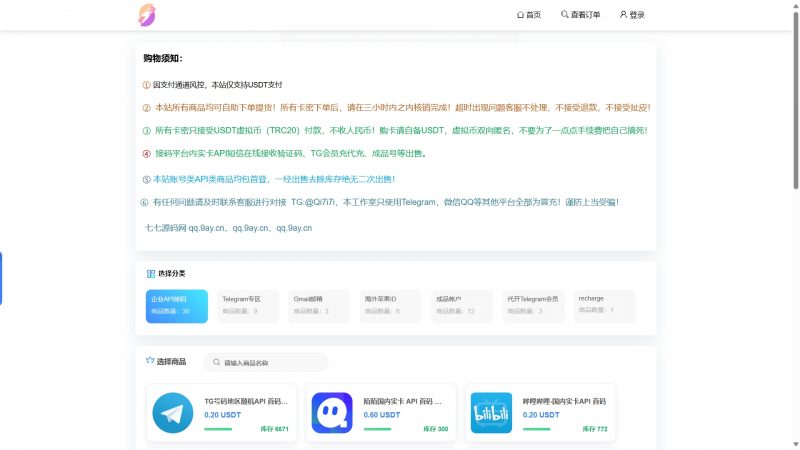
Task: Go to 首页 home page
Action: coord(529,15)
